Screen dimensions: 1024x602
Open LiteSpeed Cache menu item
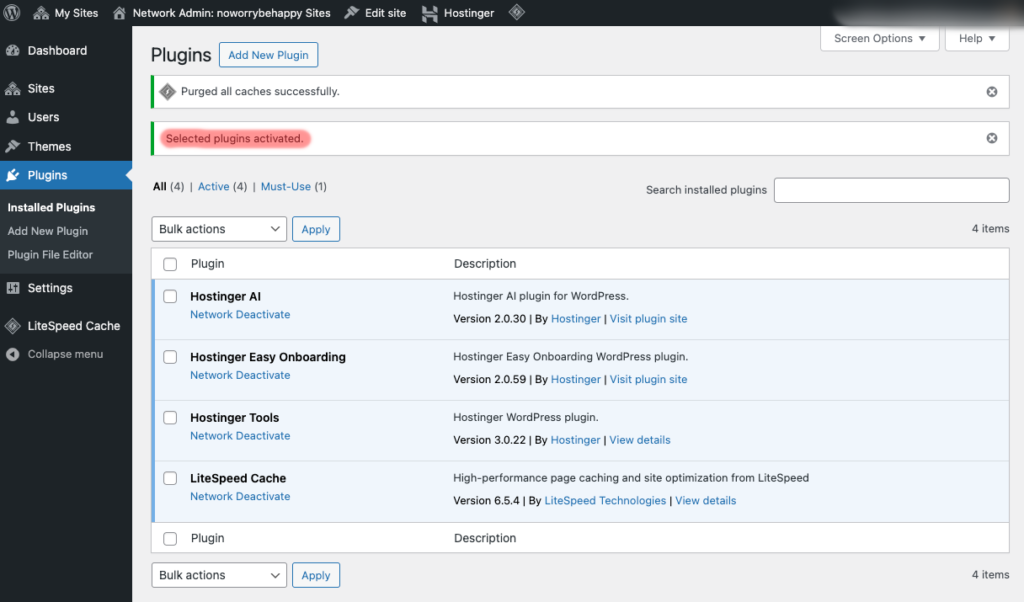click(74, 326)
